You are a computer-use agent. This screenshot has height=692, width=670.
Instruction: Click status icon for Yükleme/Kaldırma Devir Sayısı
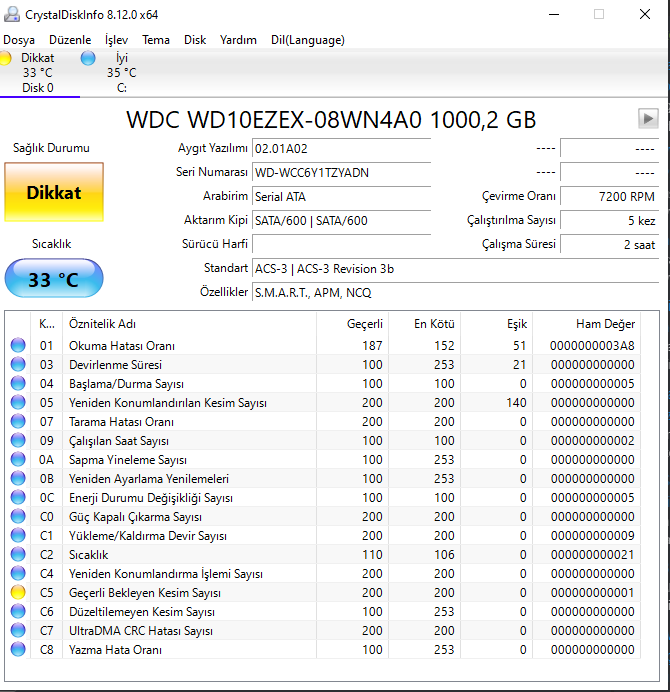click(18, 535)
